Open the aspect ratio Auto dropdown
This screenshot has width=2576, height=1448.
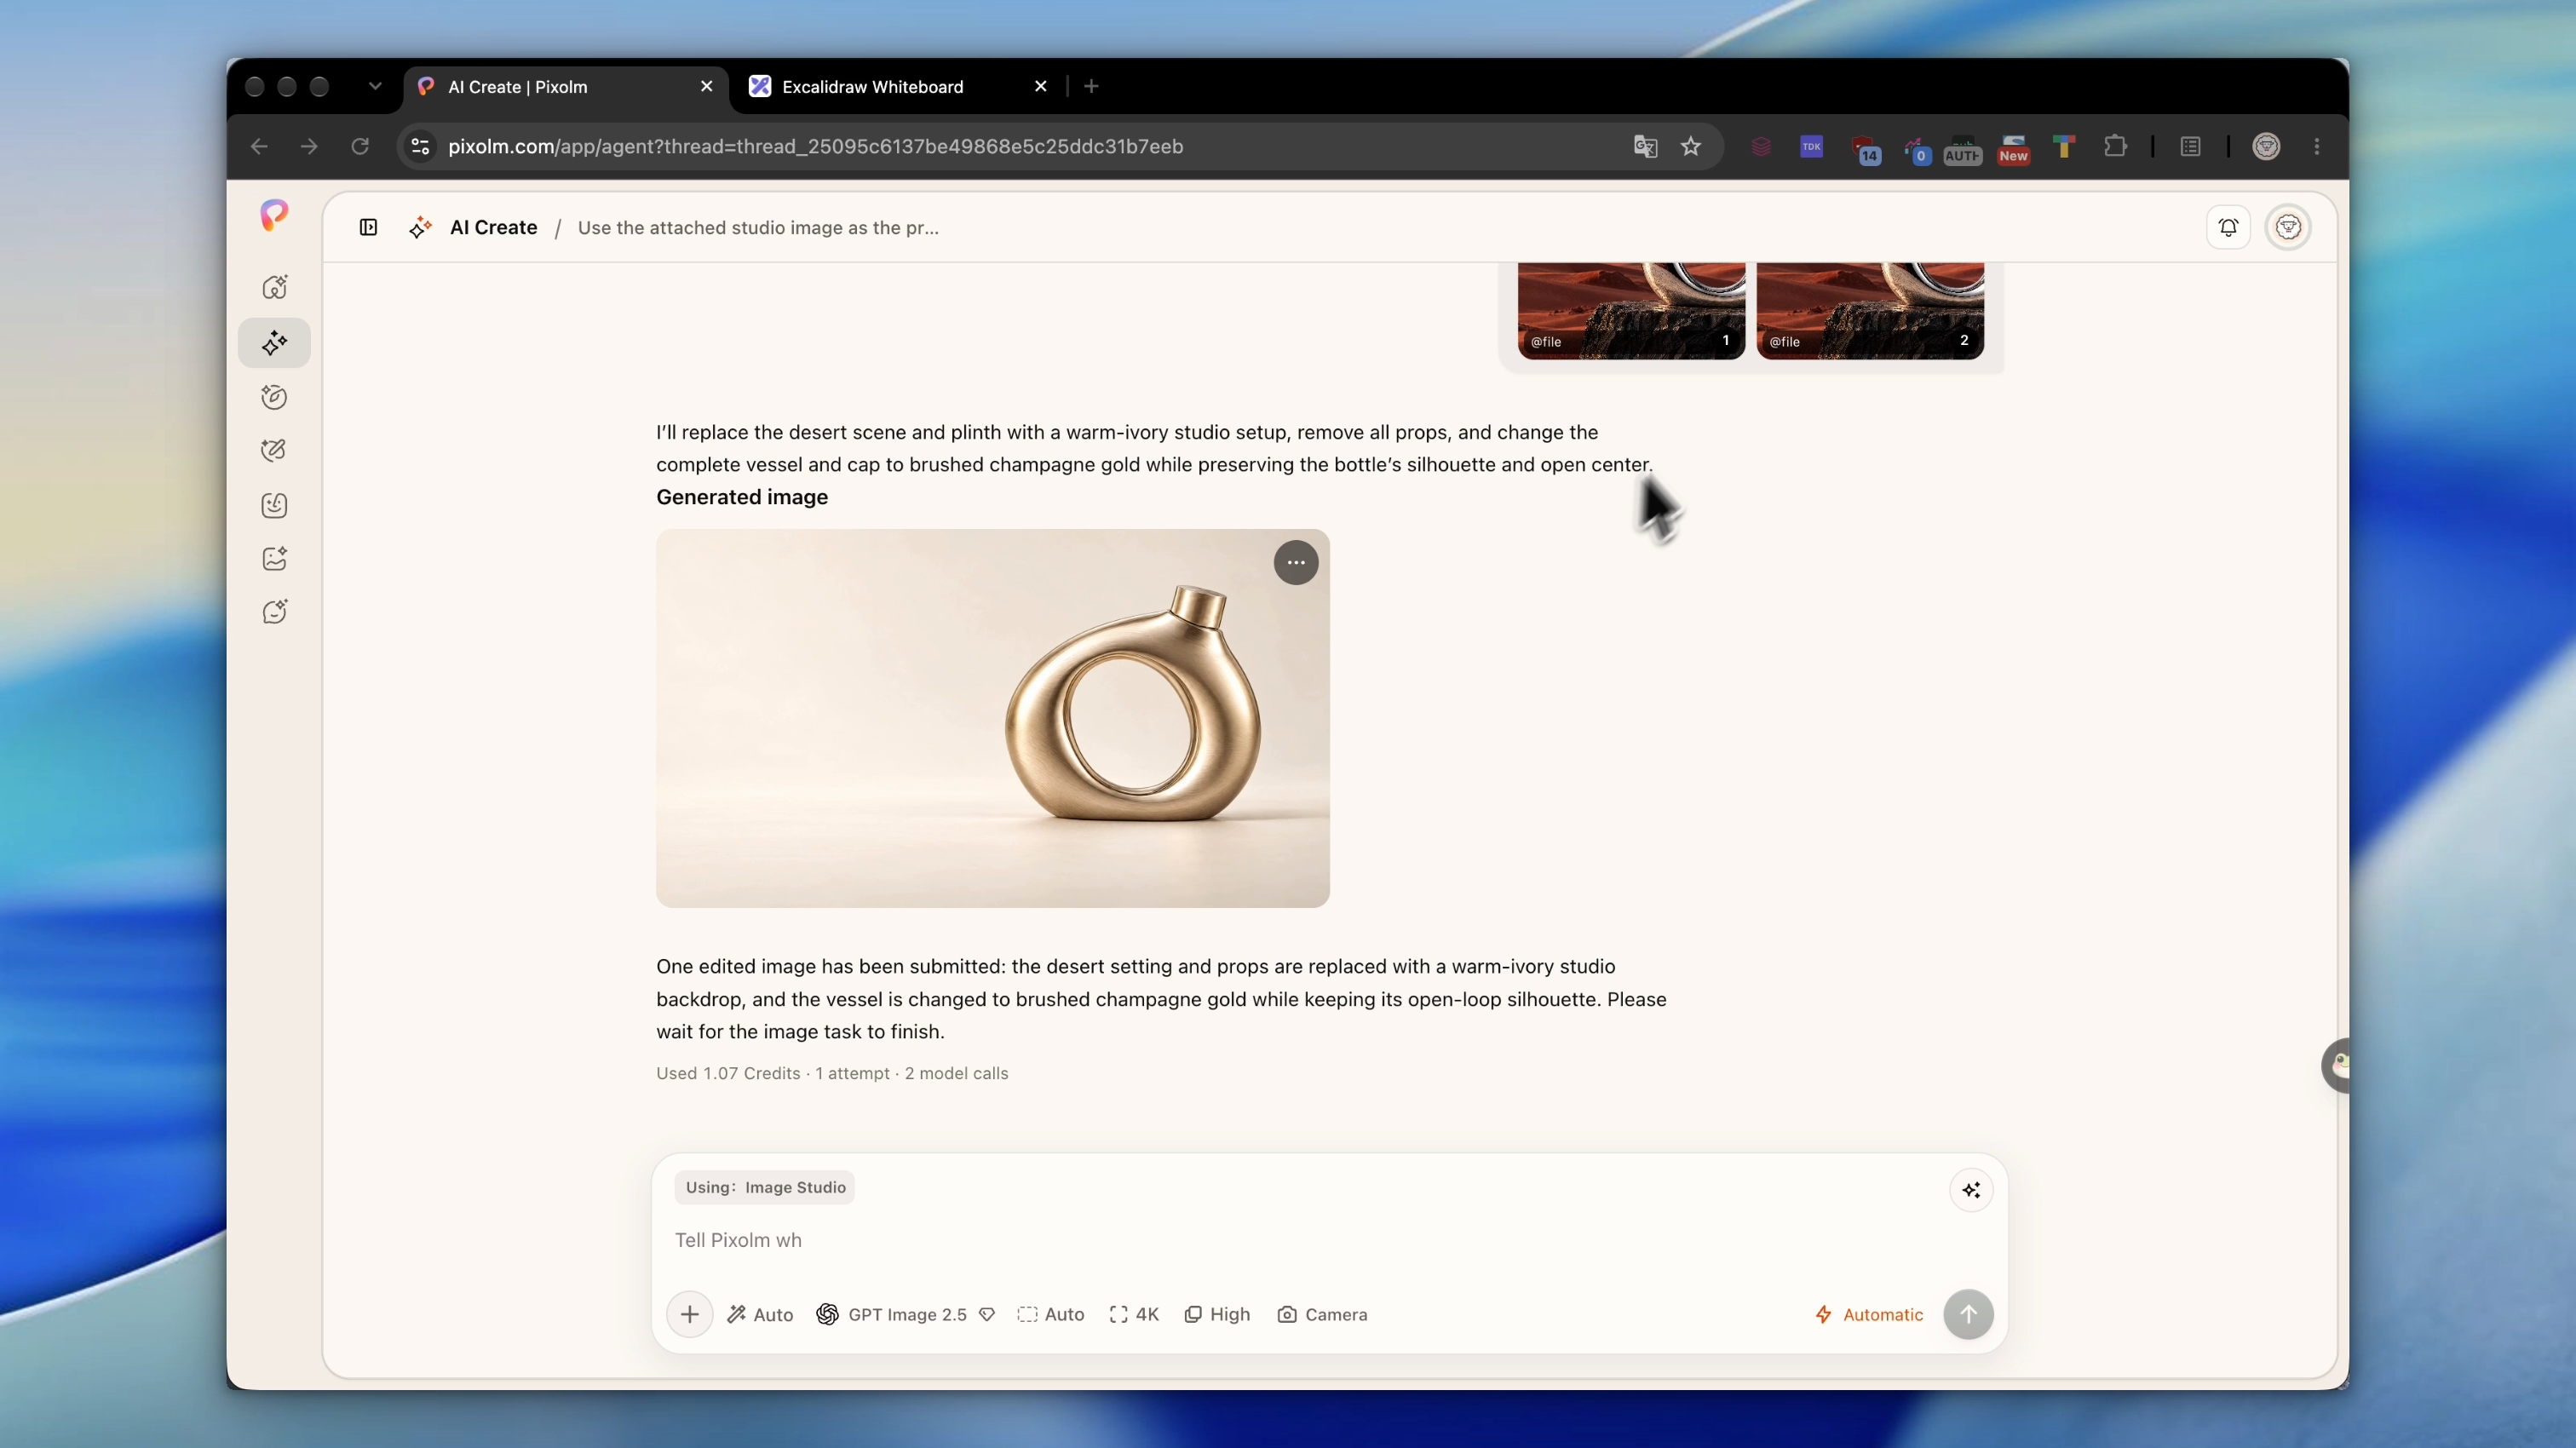tap(1050, 1314)
